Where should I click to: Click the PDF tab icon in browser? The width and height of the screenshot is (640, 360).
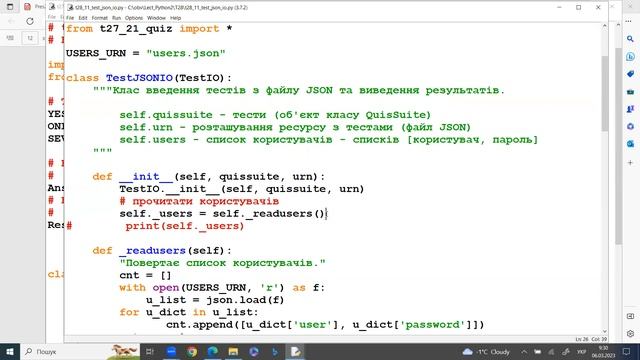coord(27,7)
